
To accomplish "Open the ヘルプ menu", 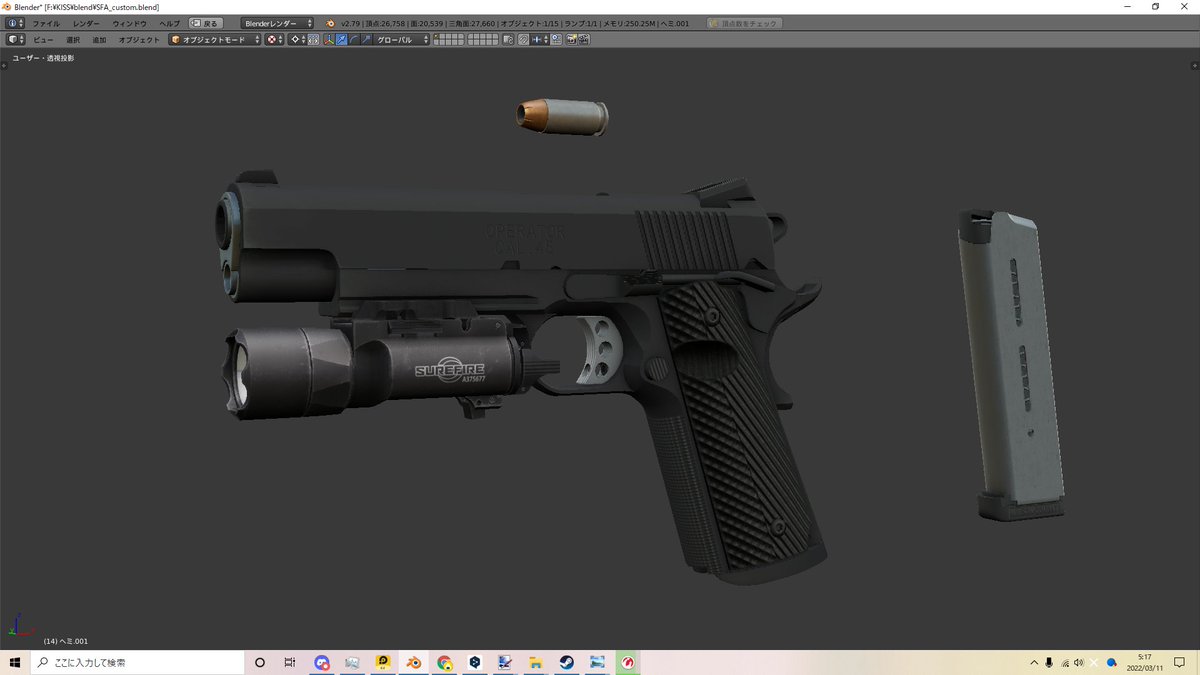I will coord(170,23).
